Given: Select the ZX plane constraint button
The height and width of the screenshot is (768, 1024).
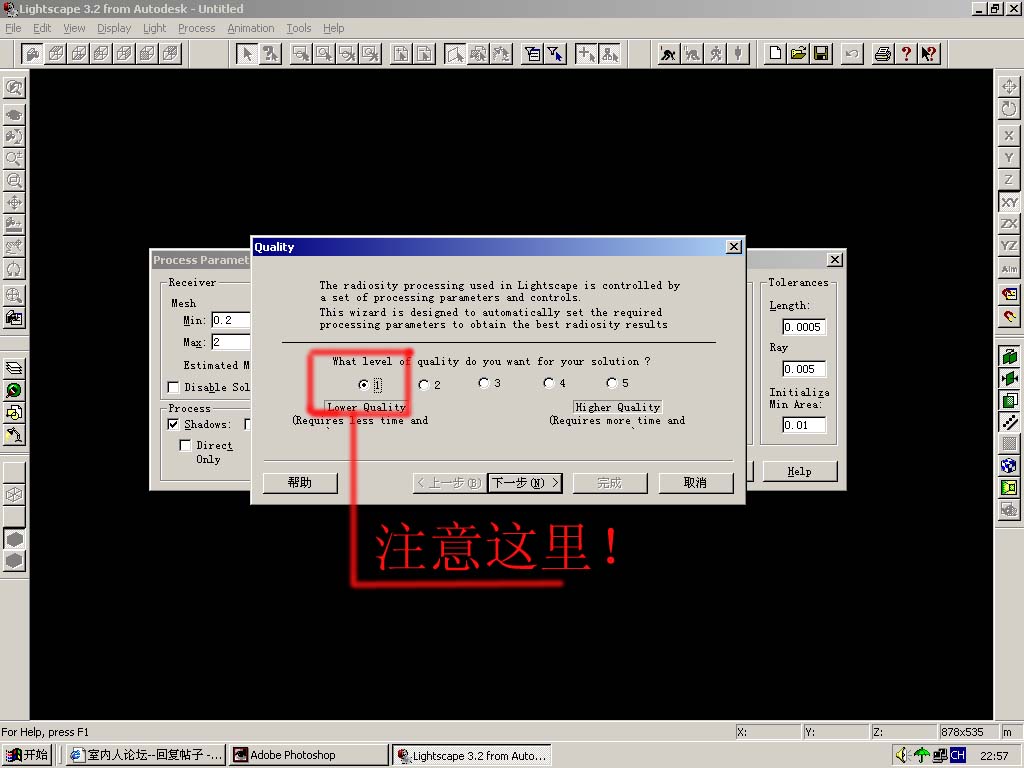Looking at the screenshot, I should [1009, 224].
